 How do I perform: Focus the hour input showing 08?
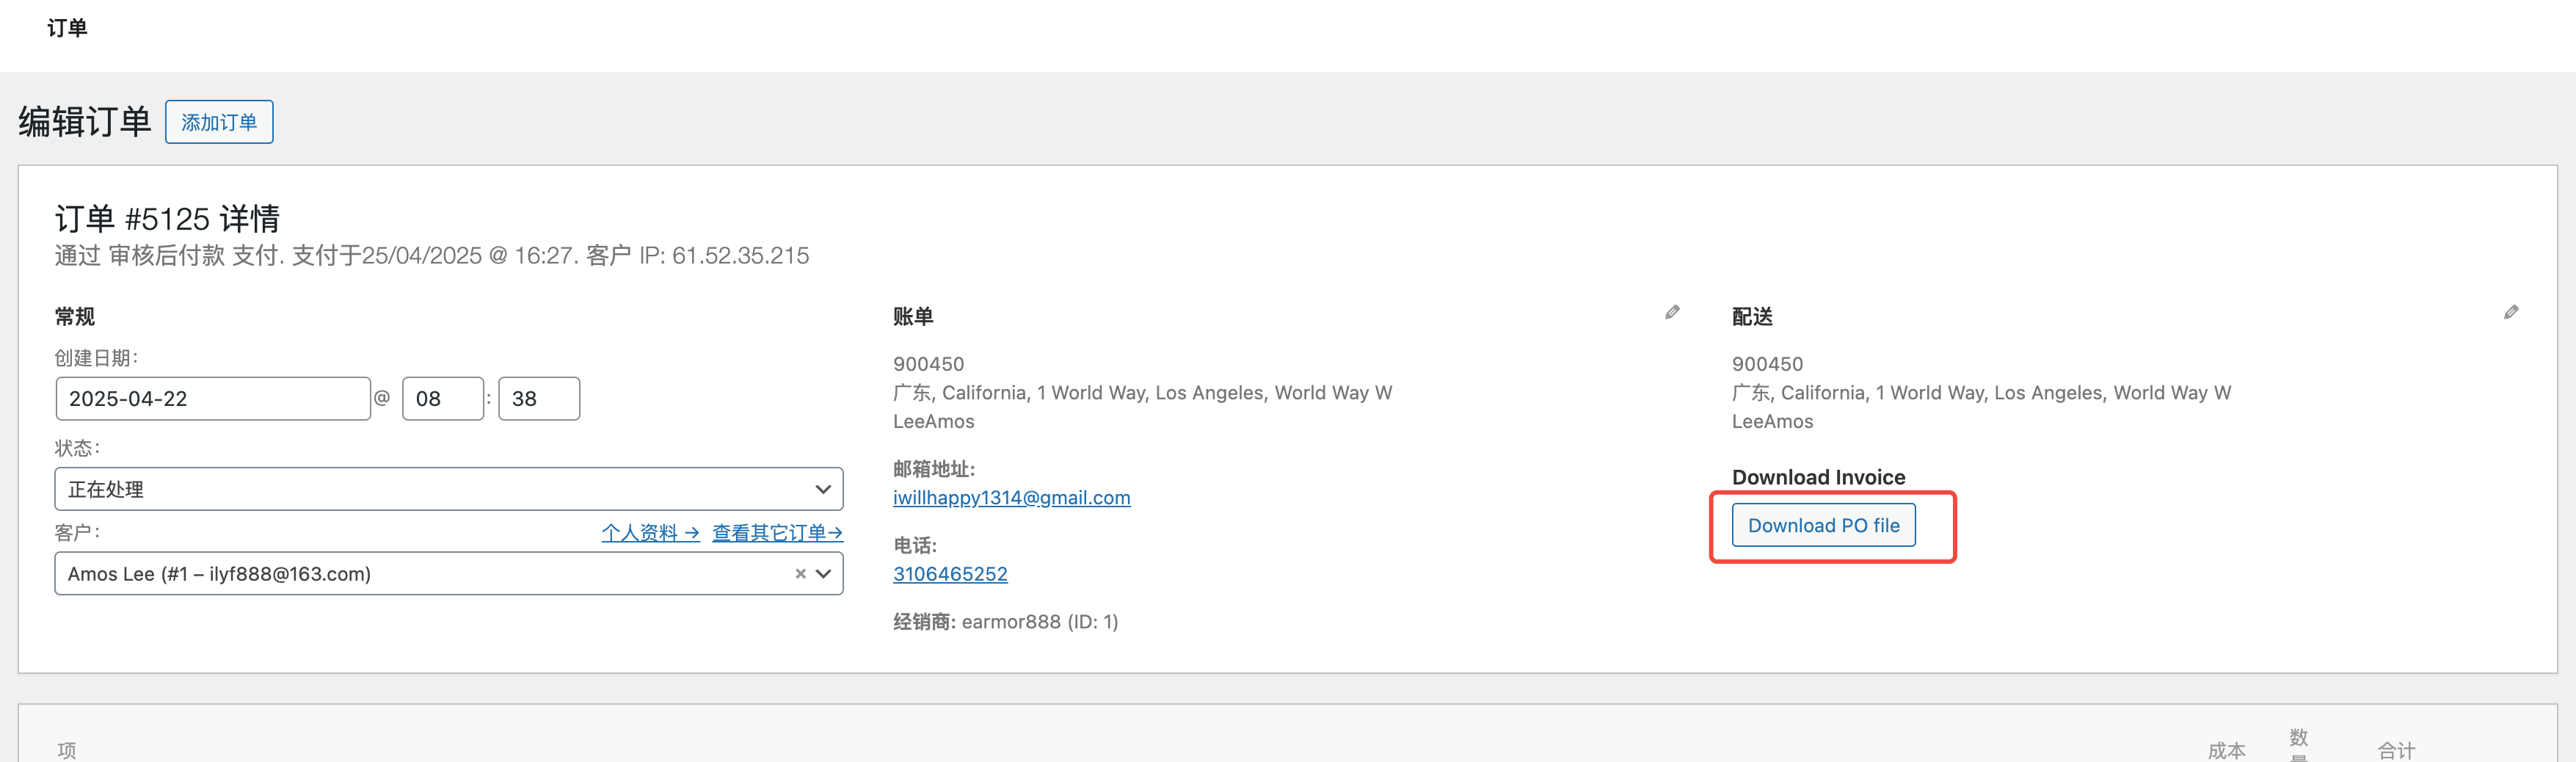point(442,399)
